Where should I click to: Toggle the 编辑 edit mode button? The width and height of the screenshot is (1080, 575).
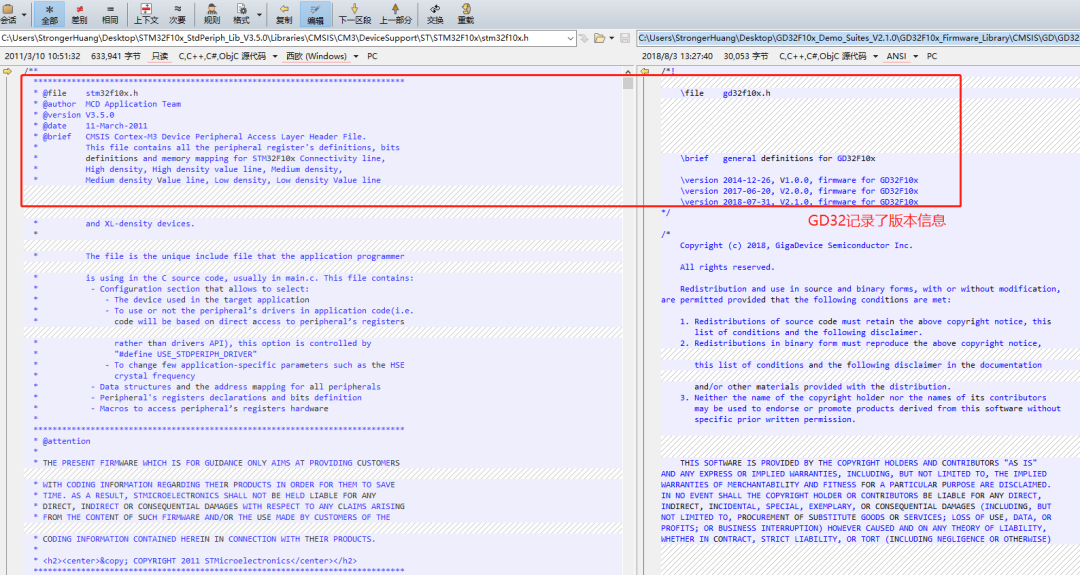coord(315,14)
